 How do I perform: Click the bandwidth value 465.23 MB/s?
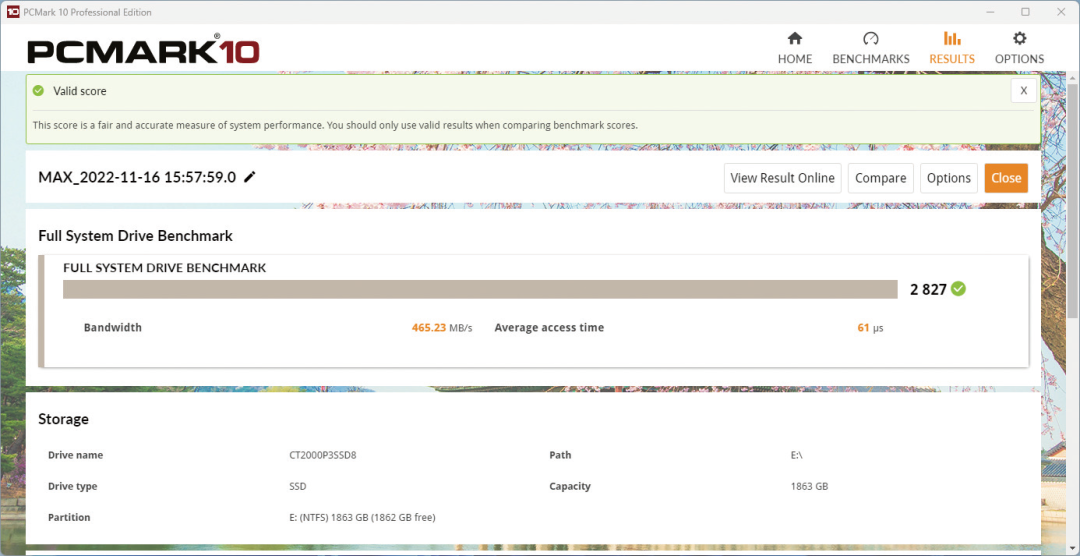(442, 328)
